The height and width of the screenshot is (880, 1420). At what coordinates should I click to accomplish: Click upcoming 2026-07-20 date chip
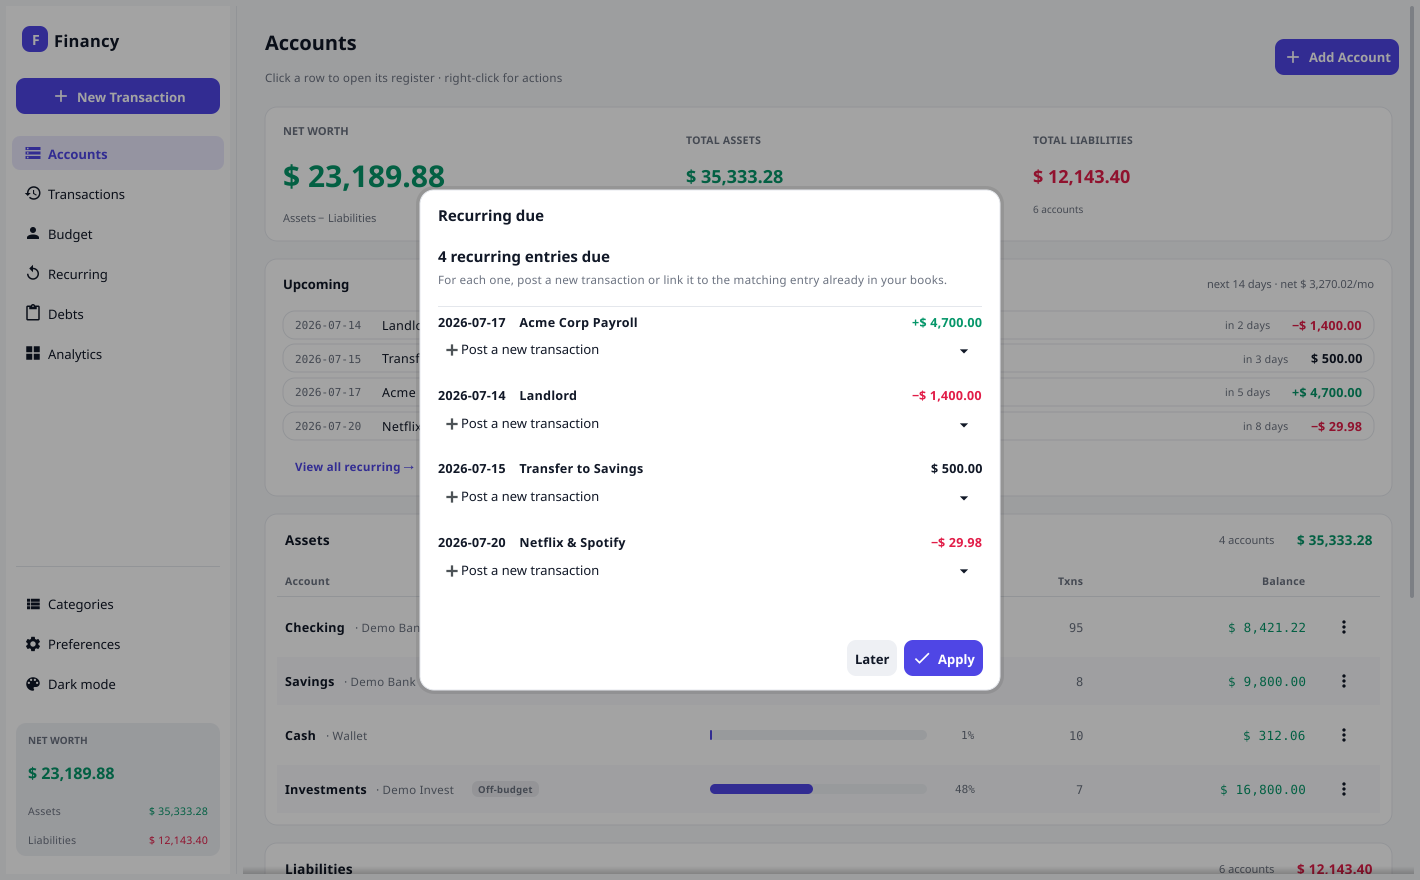point(328,426)
